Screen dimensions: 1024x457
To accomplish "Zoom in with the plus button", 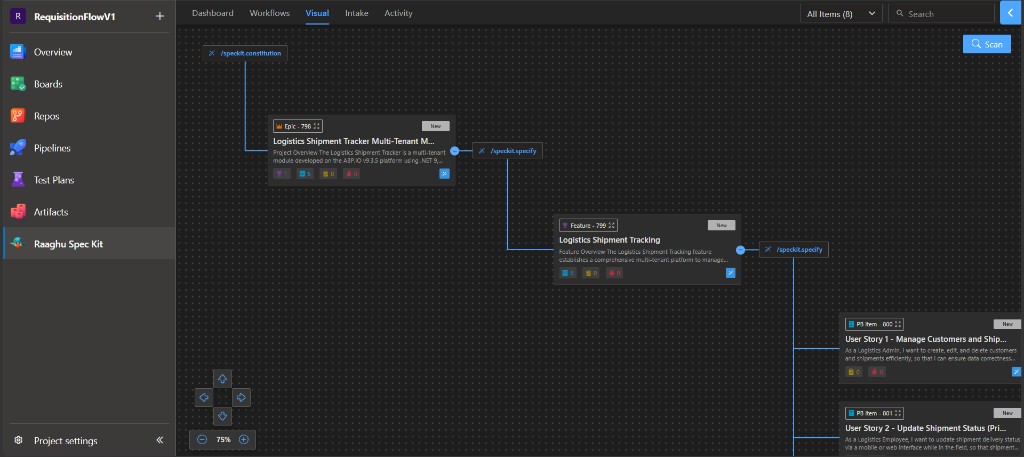I will (244, 439).
